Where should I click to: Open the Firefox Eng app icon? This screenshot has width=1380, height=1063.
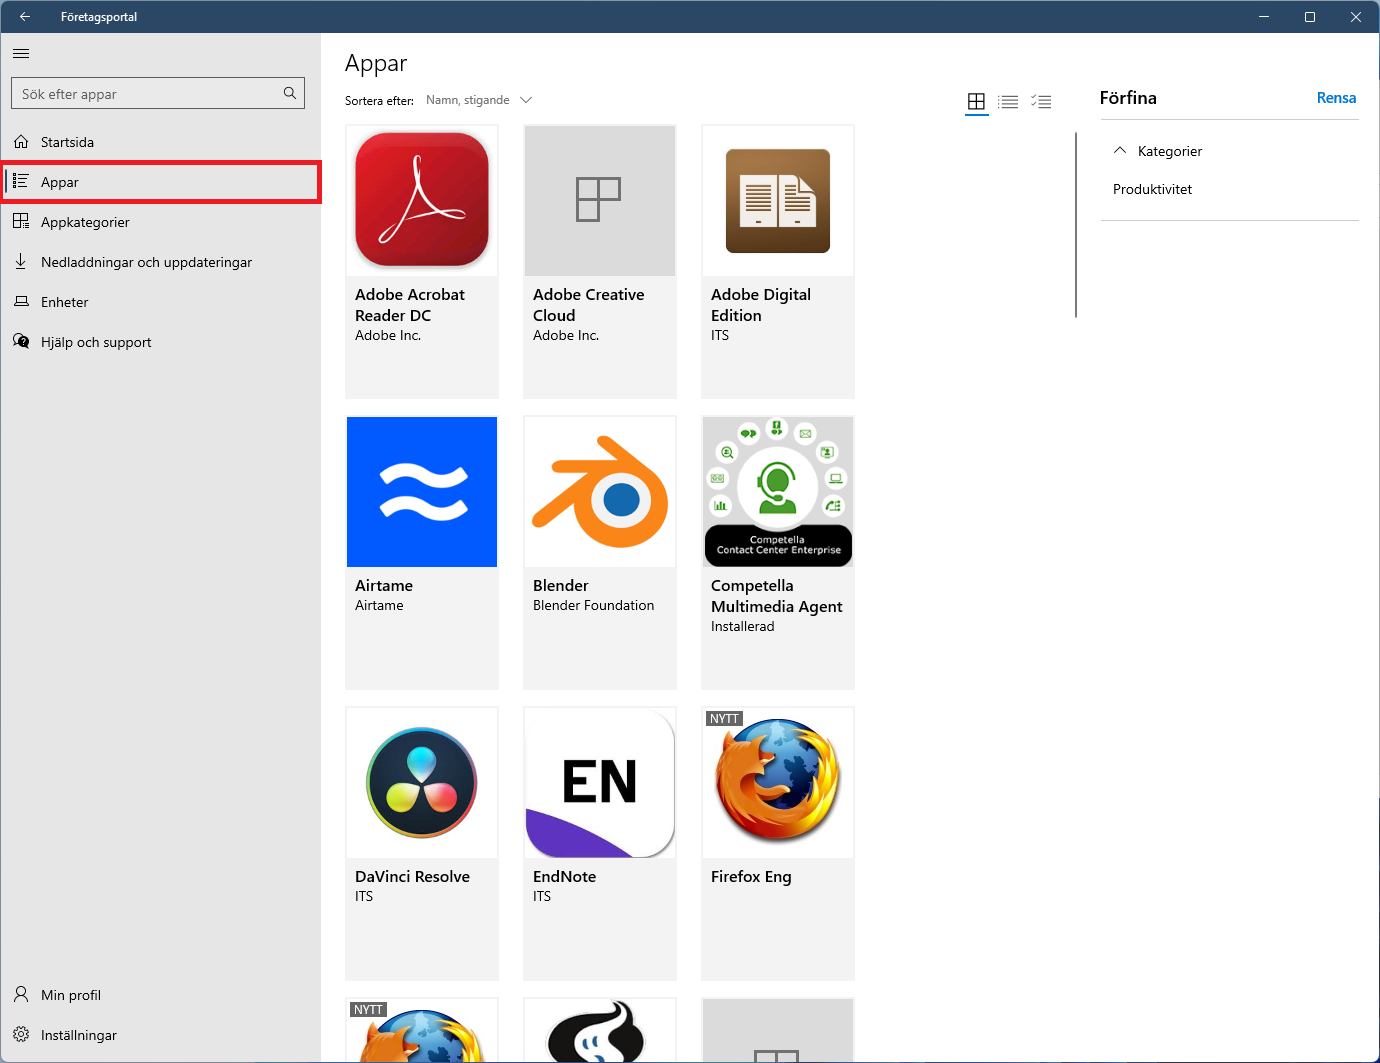pos(778,783)
